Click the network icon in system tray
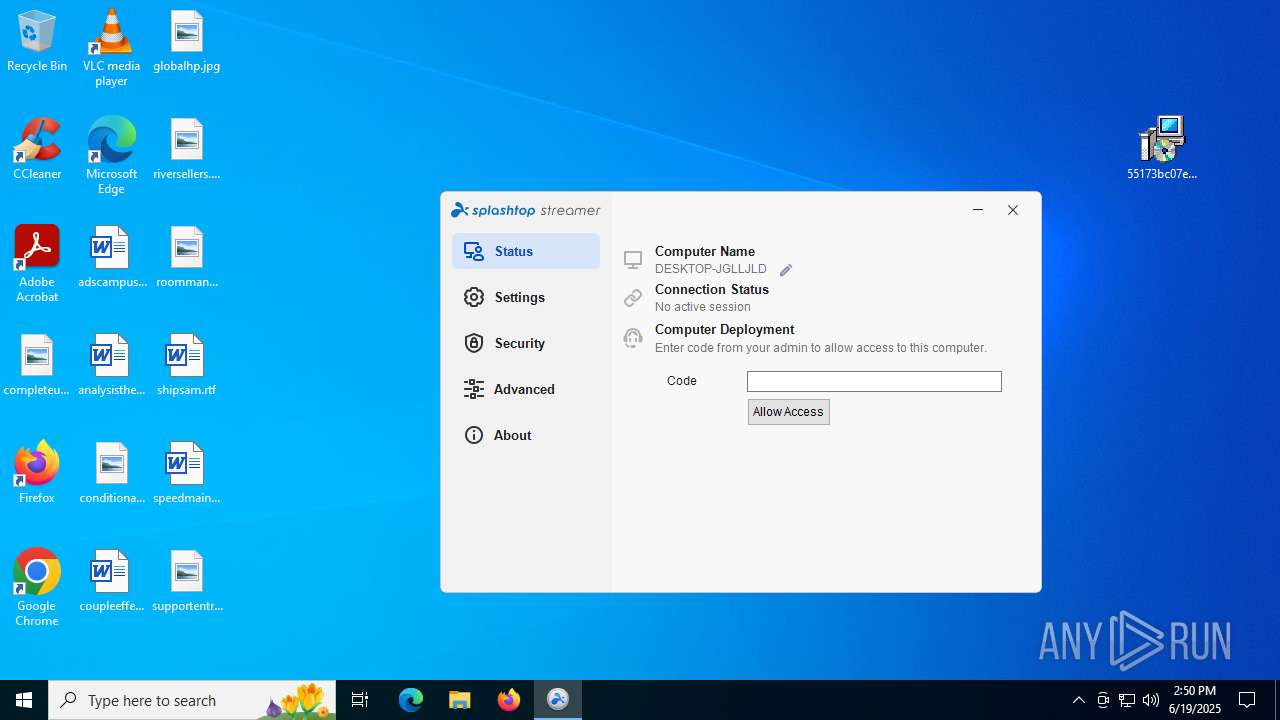The image size is (1280, 720). tap(1127, 700)
